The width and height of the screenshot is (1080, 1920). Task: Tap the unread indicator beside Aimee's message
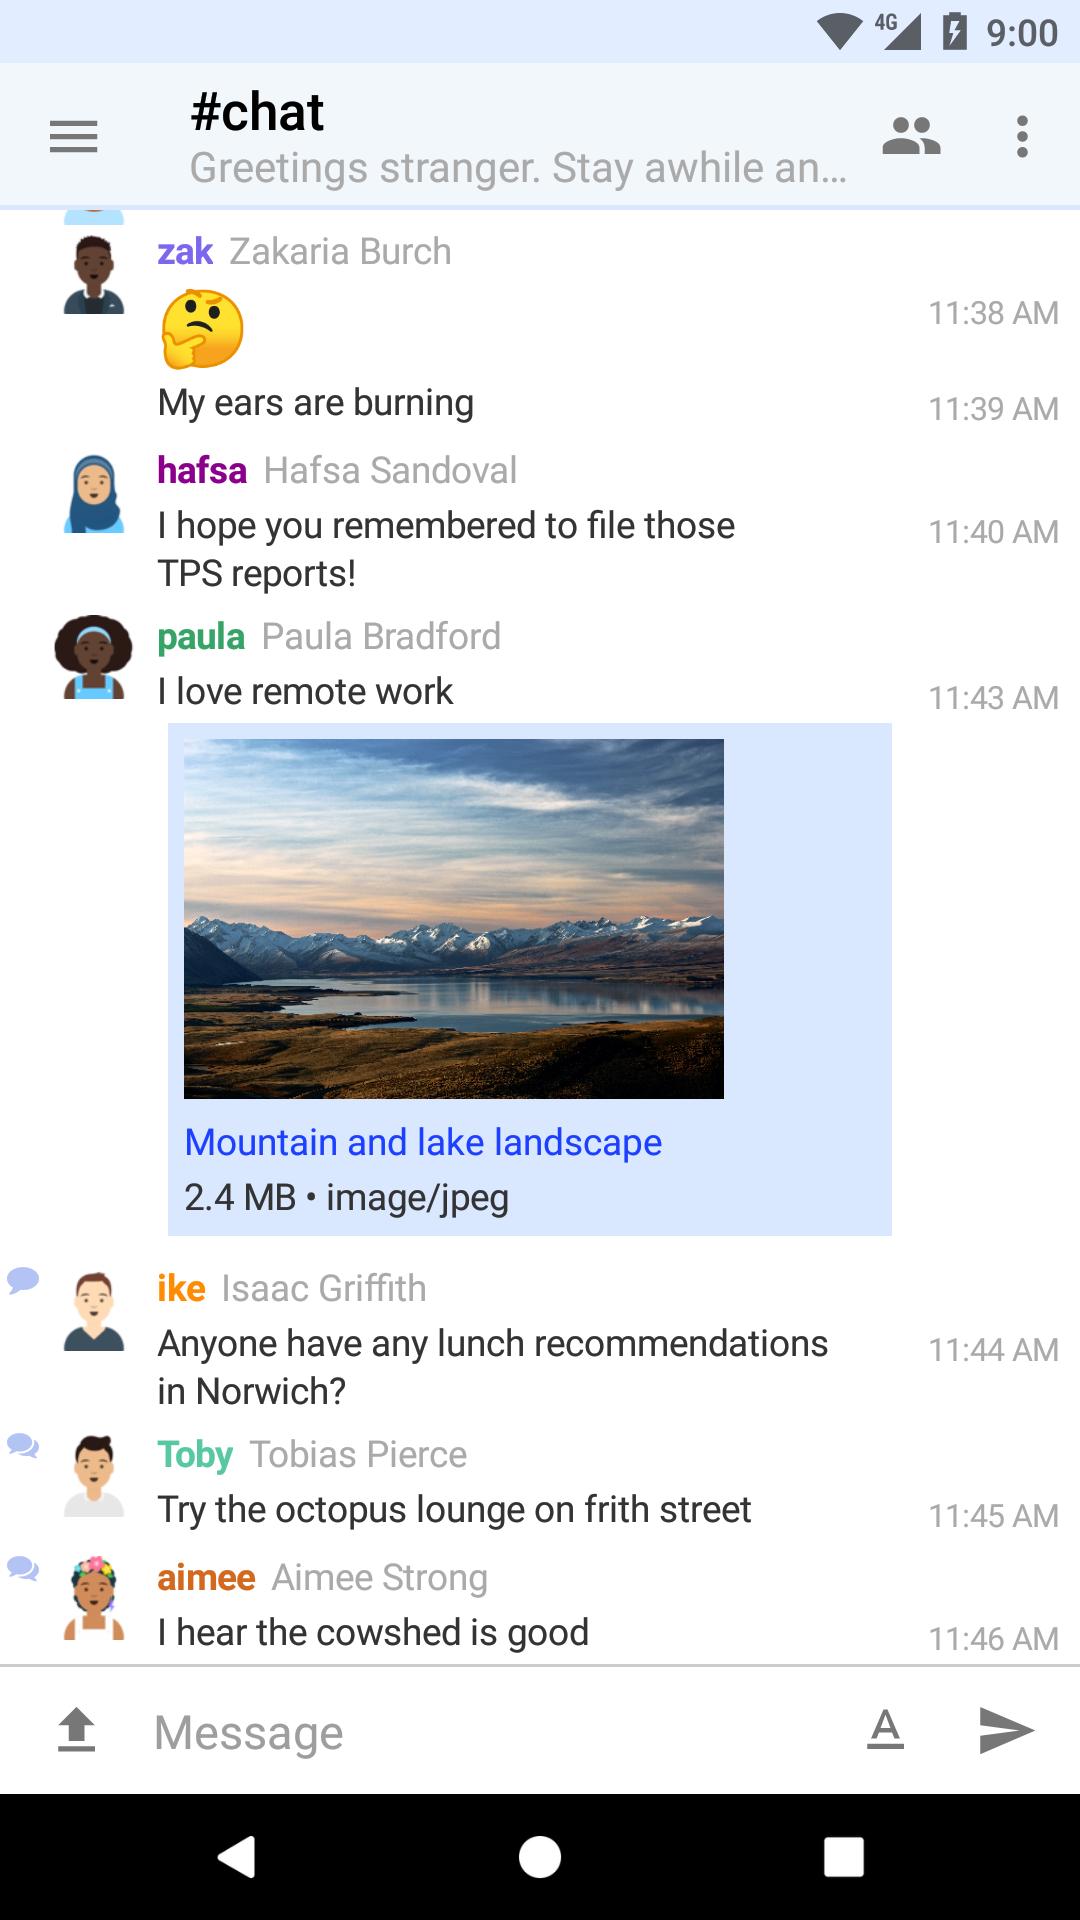click(x=21, y=1567)
